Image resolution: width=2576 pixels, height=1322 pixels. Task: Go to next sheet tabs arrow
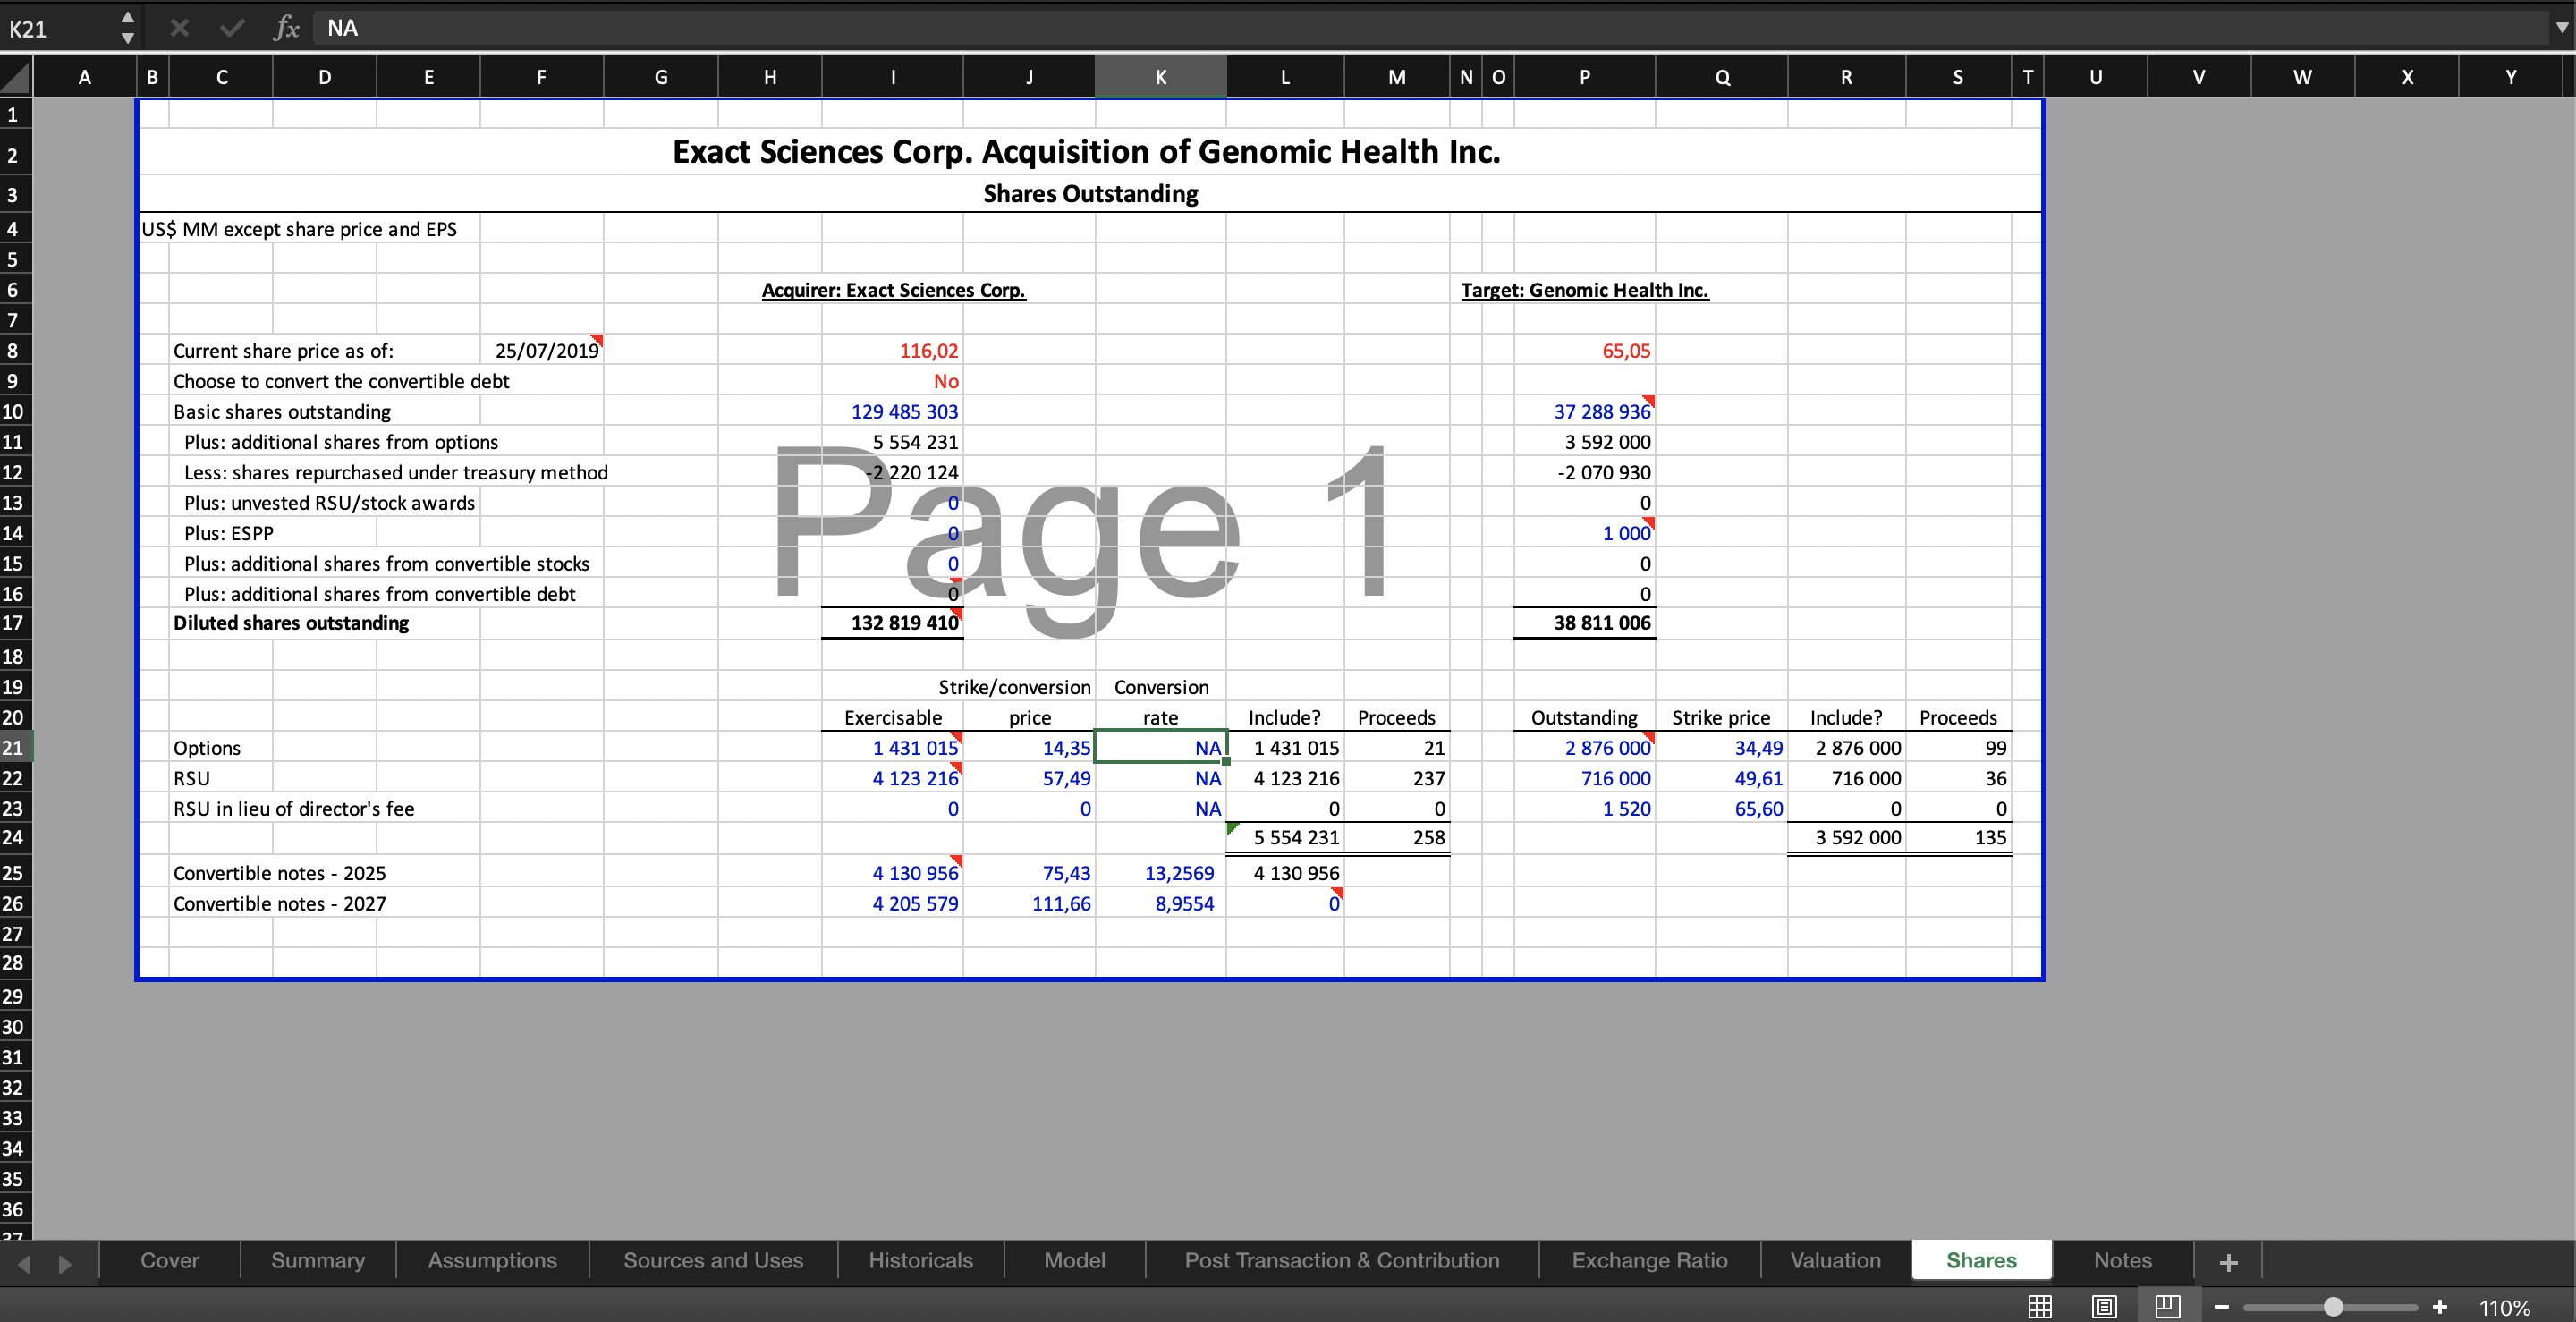(x=65, y=1264)
